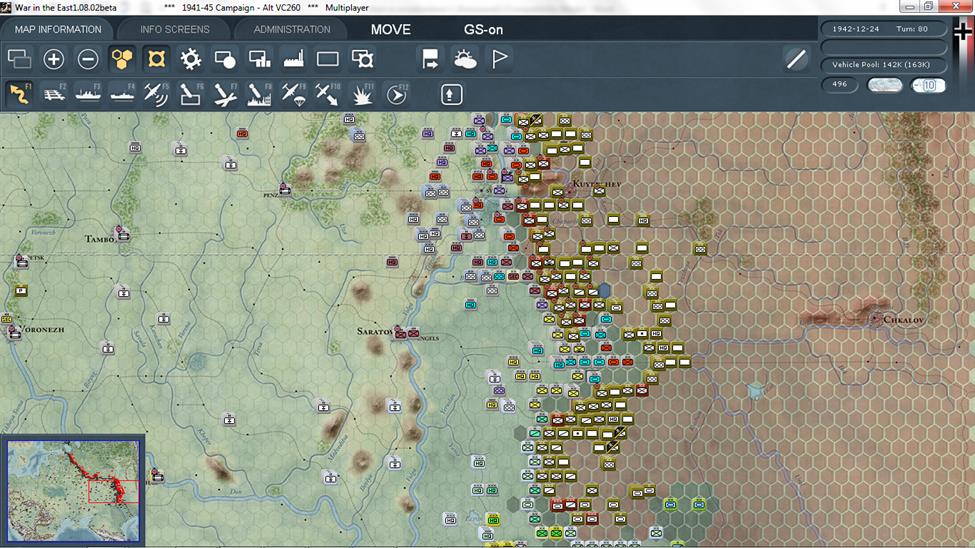Click the Saratov city label
Viewport: 975px width, 548px height.
(374, 332)
